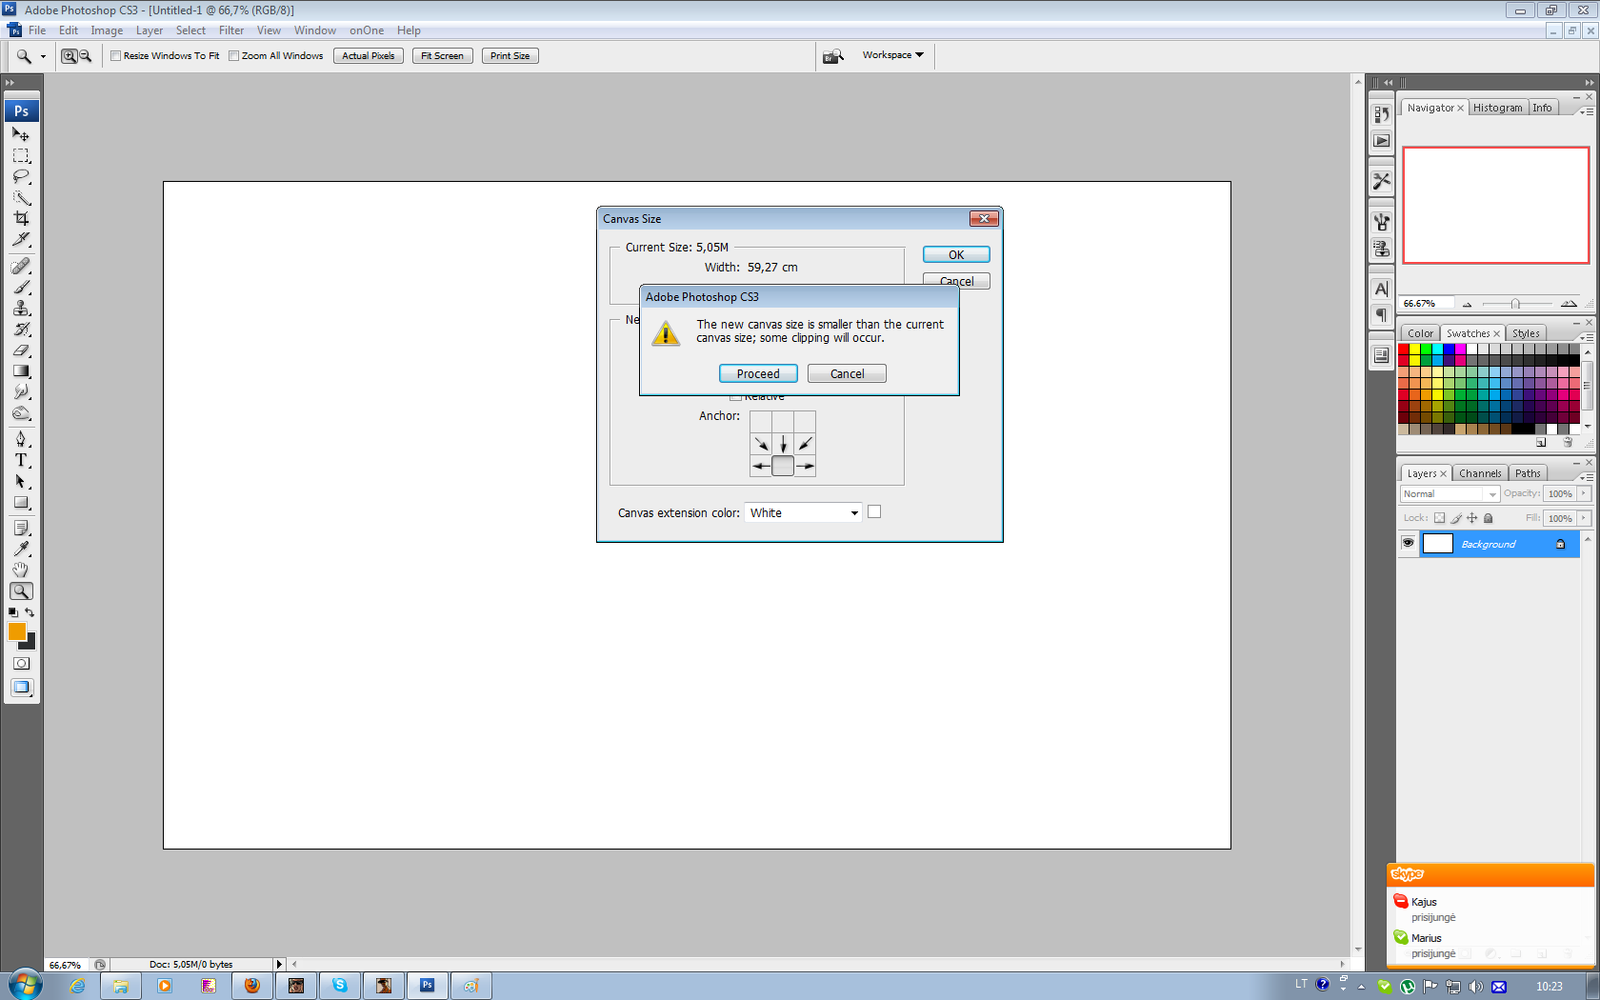Enable Zoom All Windows checkbox
The image size is (1600, 1000).
pos(234,56)
